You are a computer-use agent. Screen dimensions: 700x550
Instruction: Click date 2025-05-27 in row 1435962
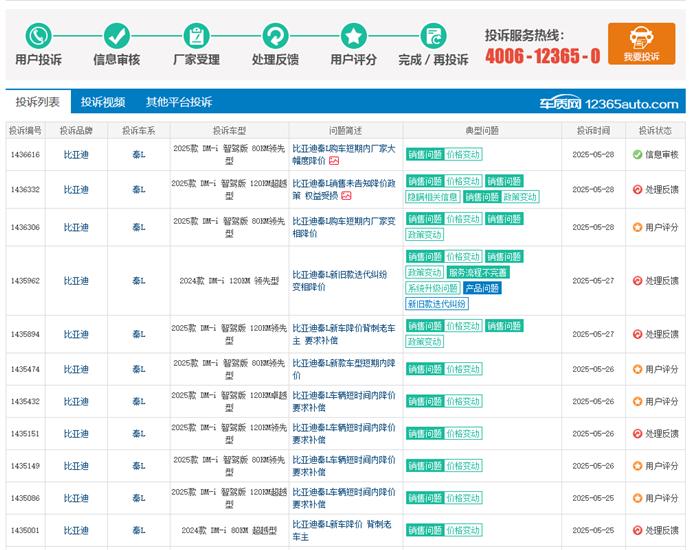tap(593, 281)
